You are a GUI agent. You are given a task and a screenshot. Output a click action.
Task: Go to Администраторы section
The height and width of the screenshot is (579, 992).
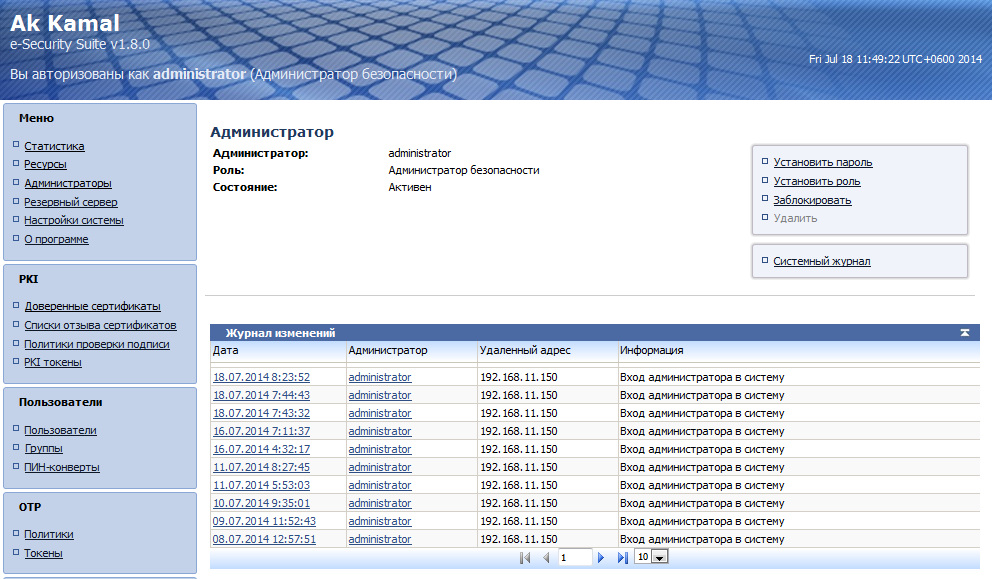click(68, 184)
